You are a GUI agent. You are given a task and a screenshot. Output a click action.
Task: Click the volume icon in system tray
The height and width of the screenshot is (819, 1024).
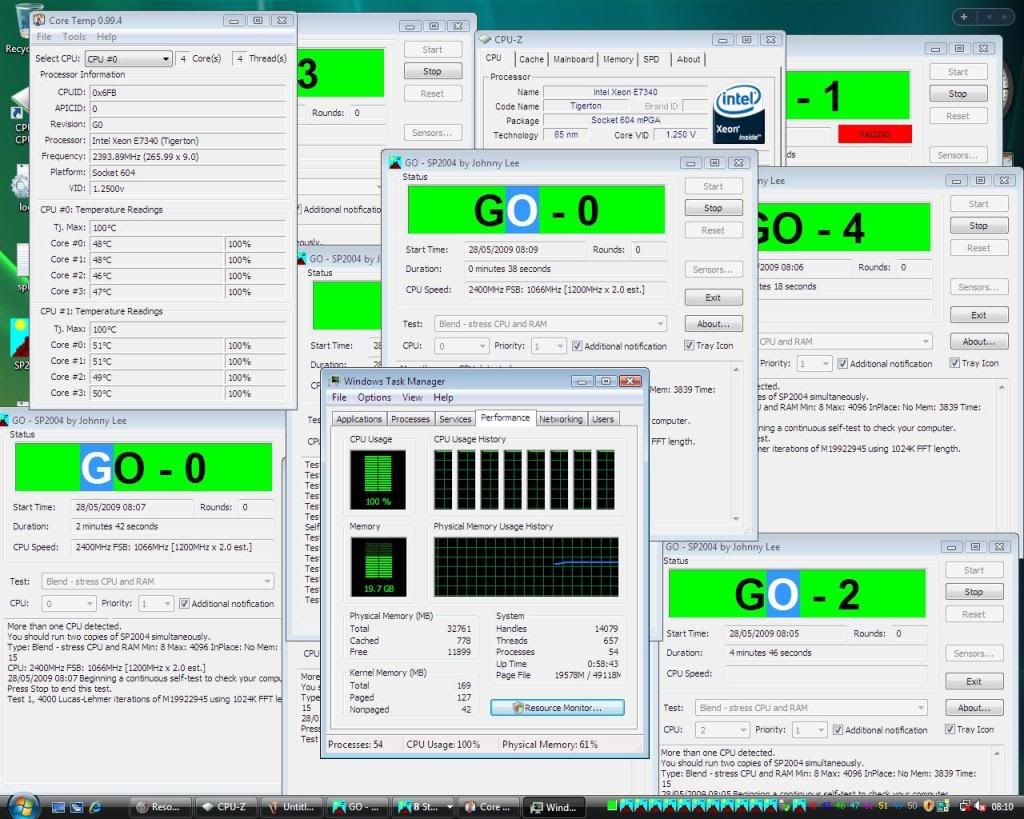click(x=980, y=807)
